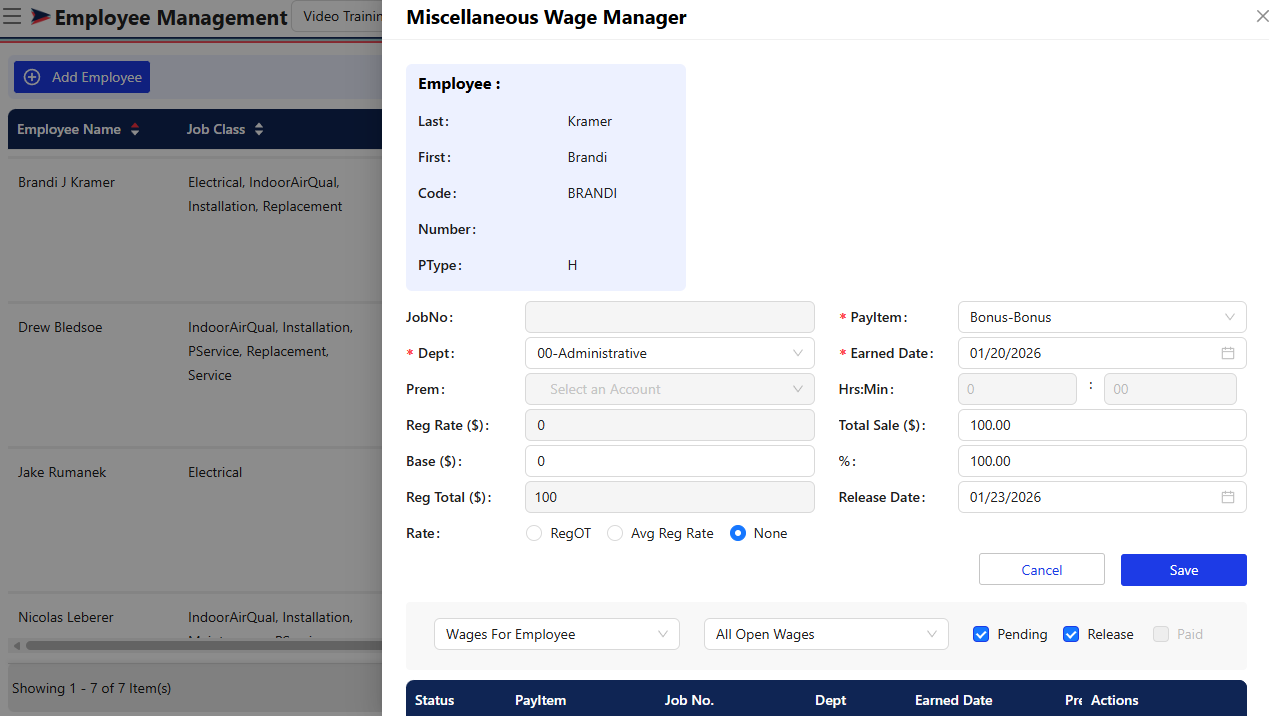Open the Wages For Employee dropdown
1269x718 pixels.
pyautogui.click(x=556, y=634)
